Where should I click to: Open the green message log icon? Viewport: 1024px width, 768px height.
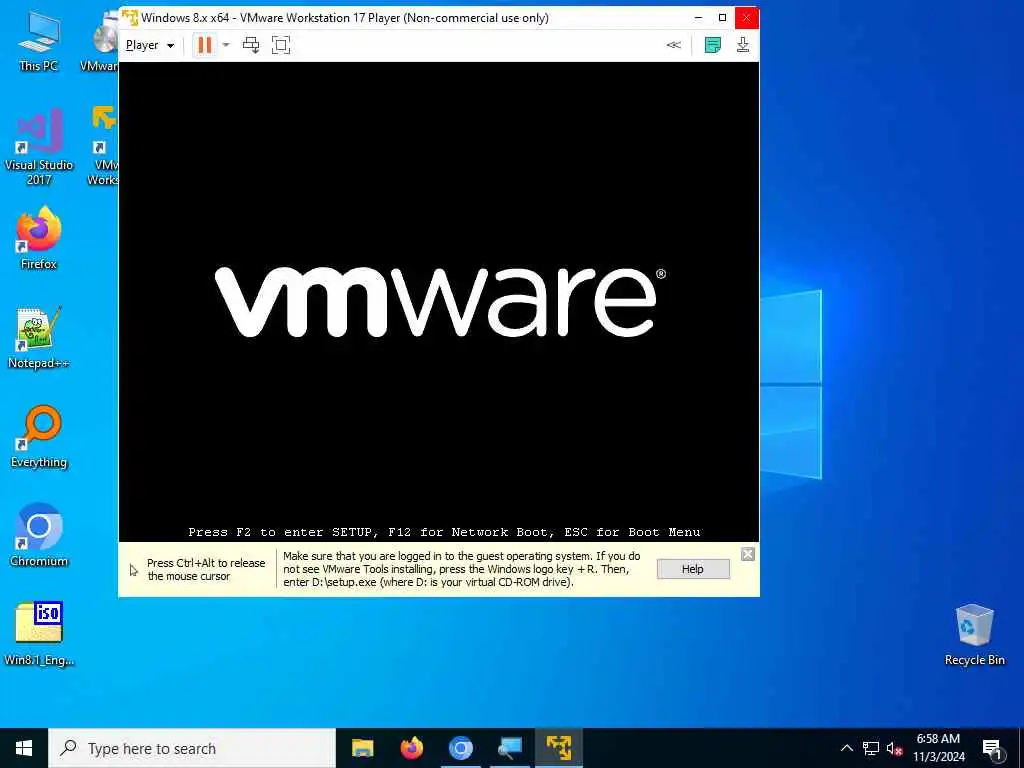coord(712,45)
